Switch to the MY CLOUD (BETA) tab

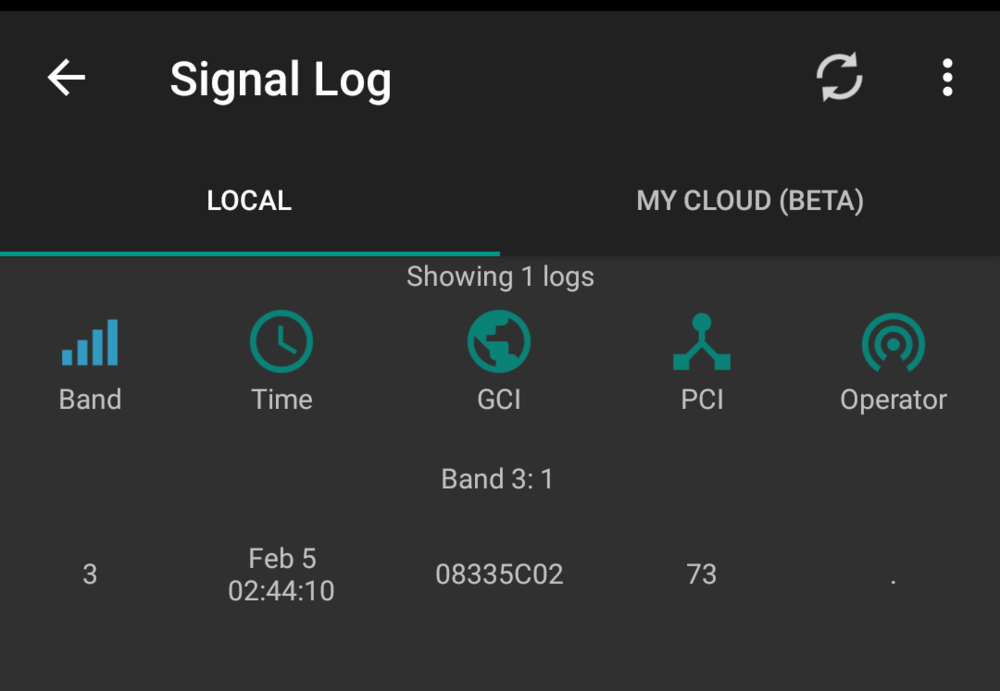(750, 200)
